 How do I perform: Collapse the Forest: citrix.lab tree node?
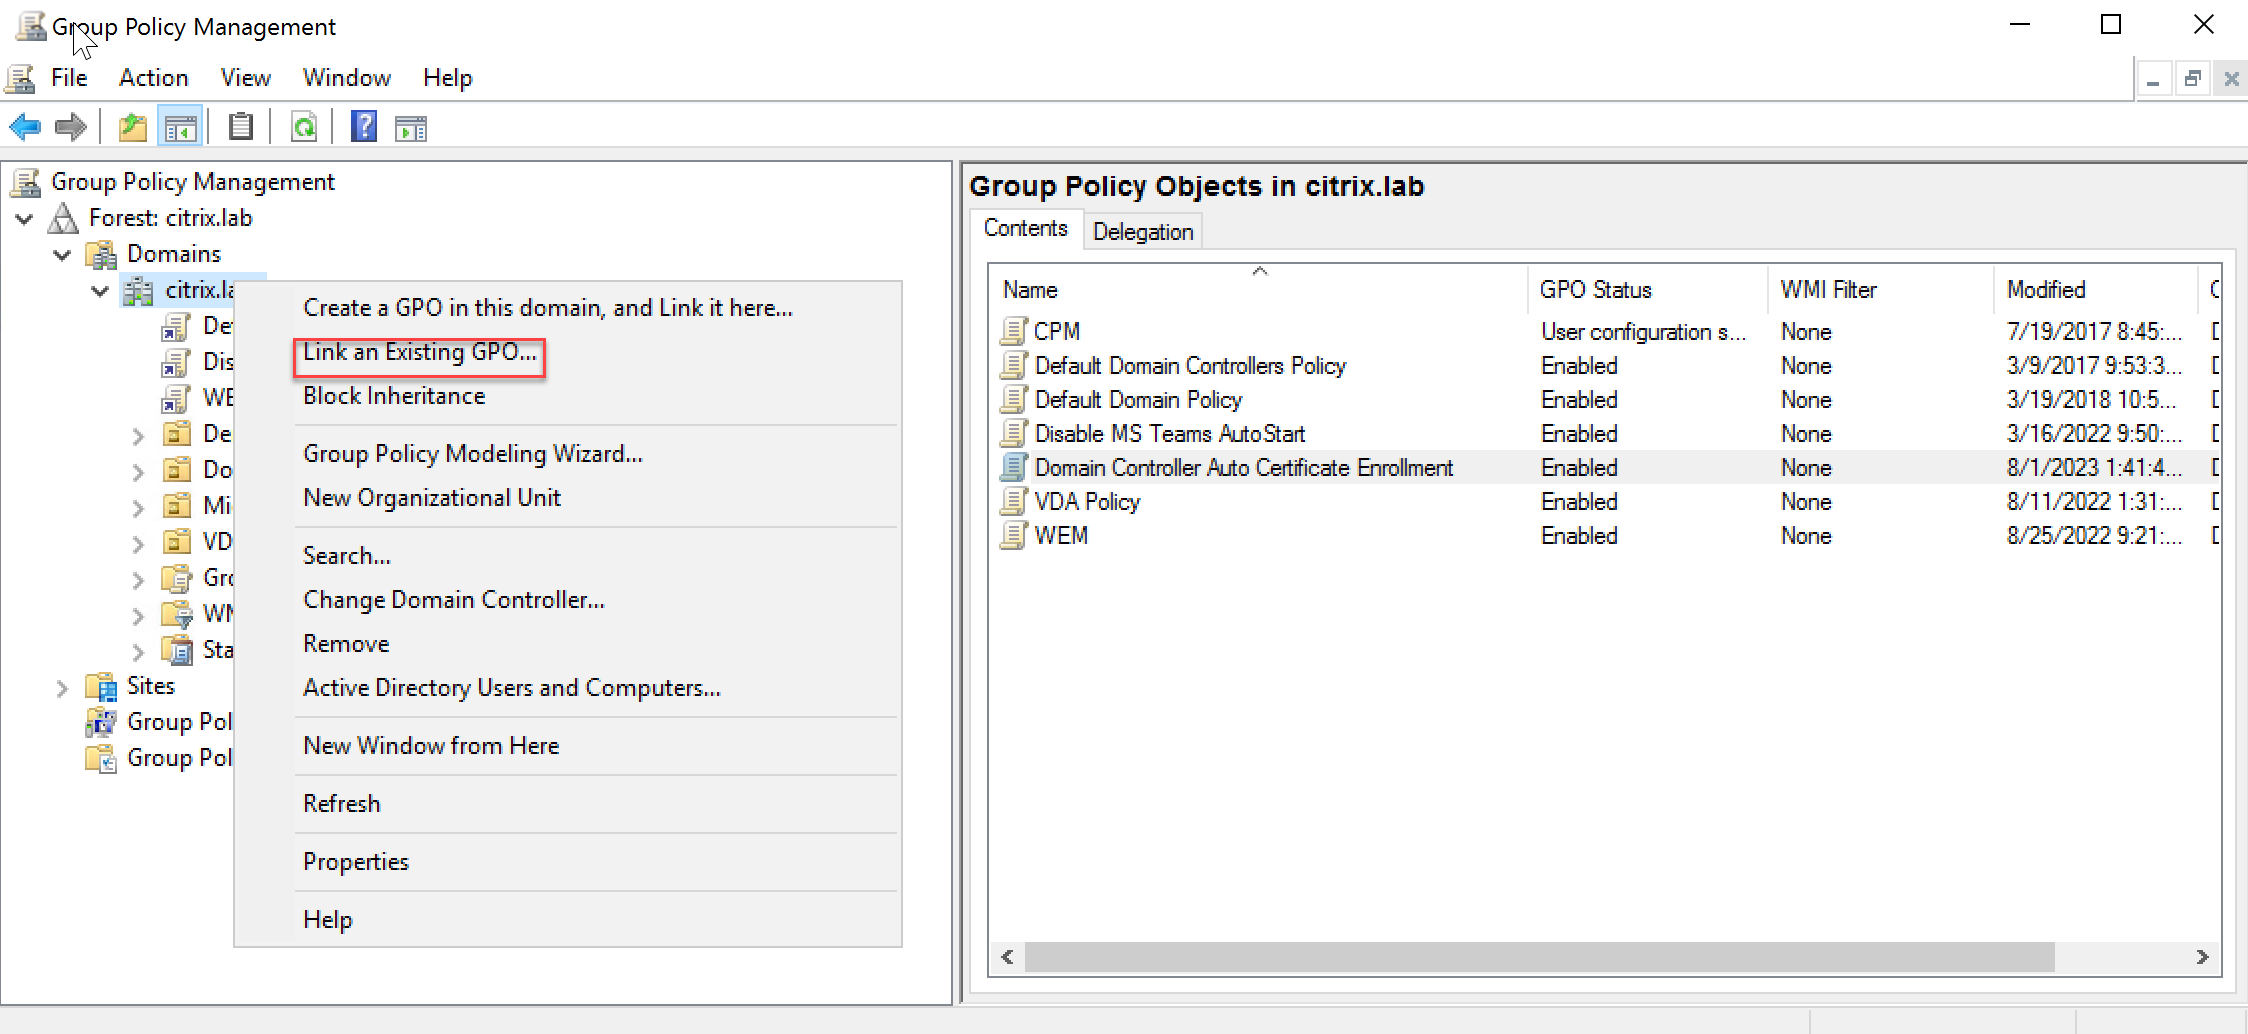point(25,219)
